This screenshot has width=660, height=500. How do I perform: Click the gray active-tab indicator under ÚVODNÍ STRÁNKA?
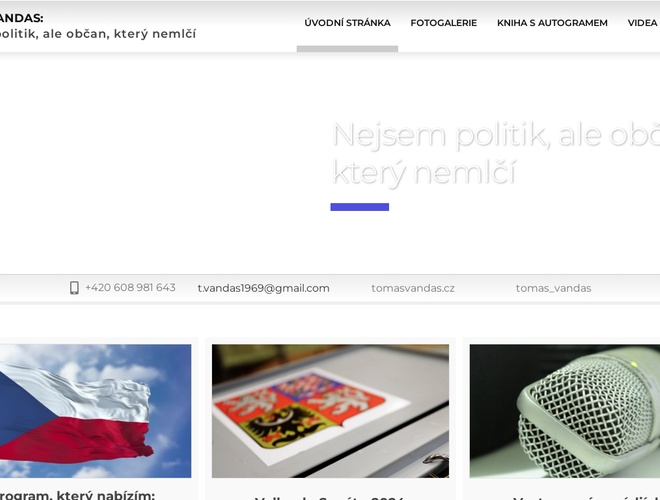point(347,48)
